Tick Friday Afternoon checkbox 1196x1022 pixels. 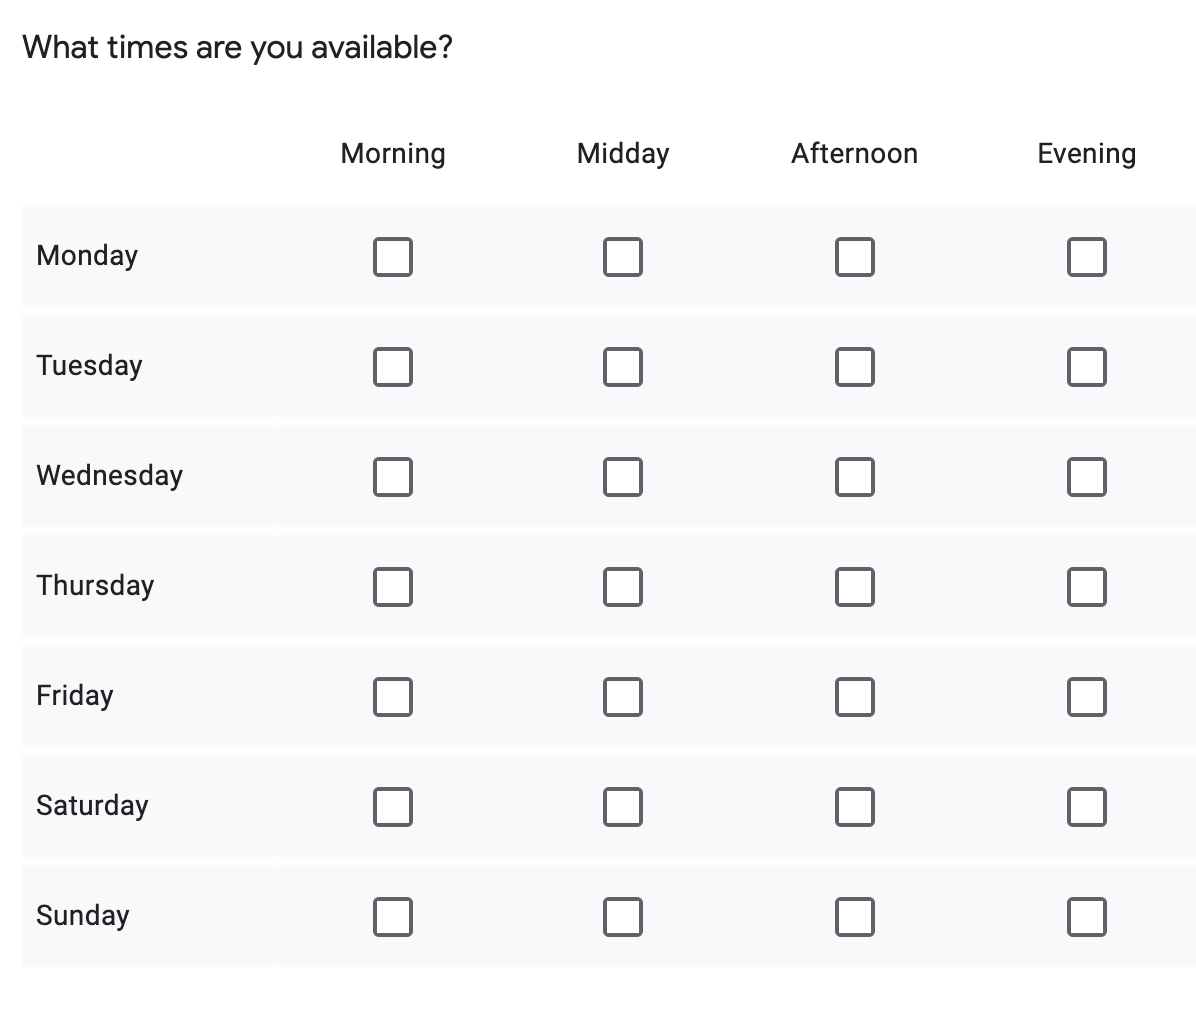coord(855,697)
